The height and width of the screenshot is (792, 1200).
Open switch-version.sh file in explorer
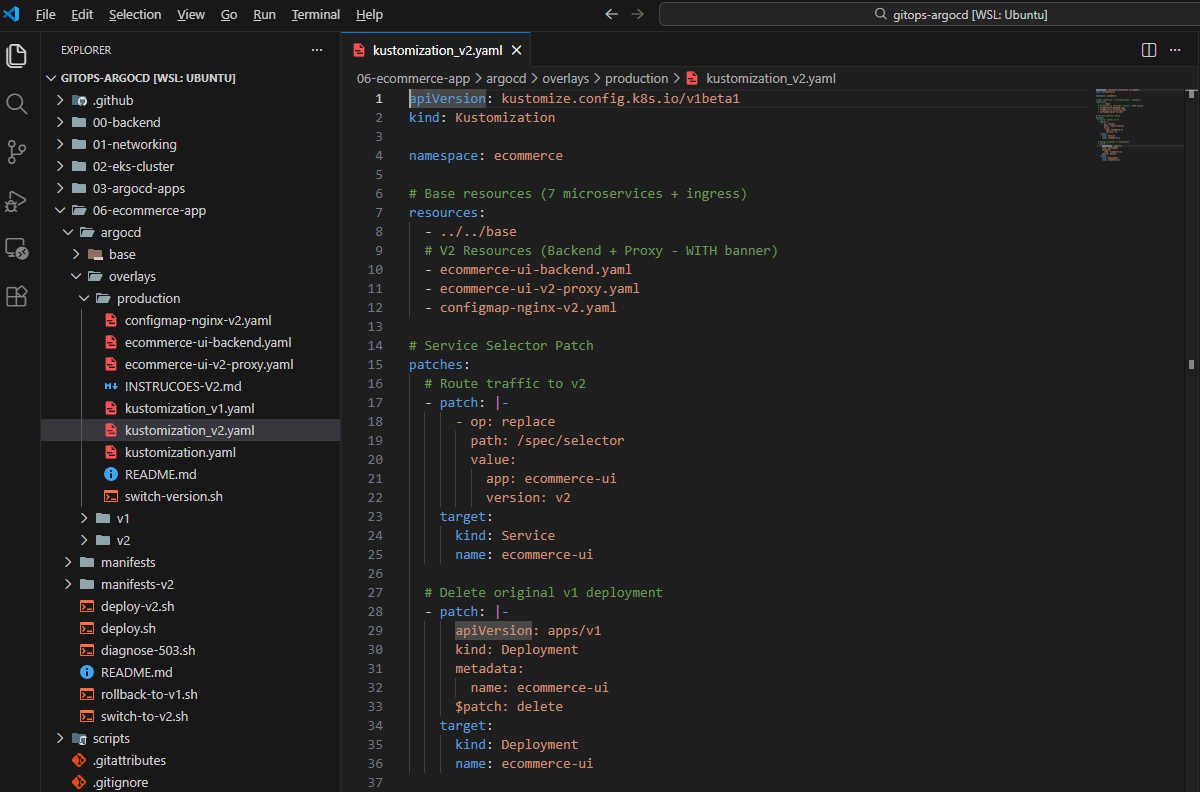[x=173, y=496]
